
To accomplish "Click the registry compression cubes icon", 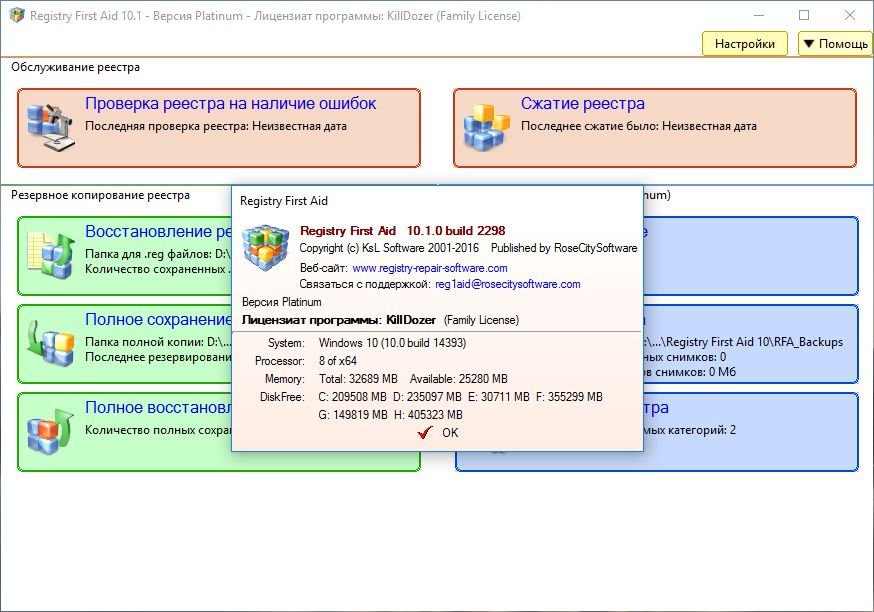I will pos(487,128).
